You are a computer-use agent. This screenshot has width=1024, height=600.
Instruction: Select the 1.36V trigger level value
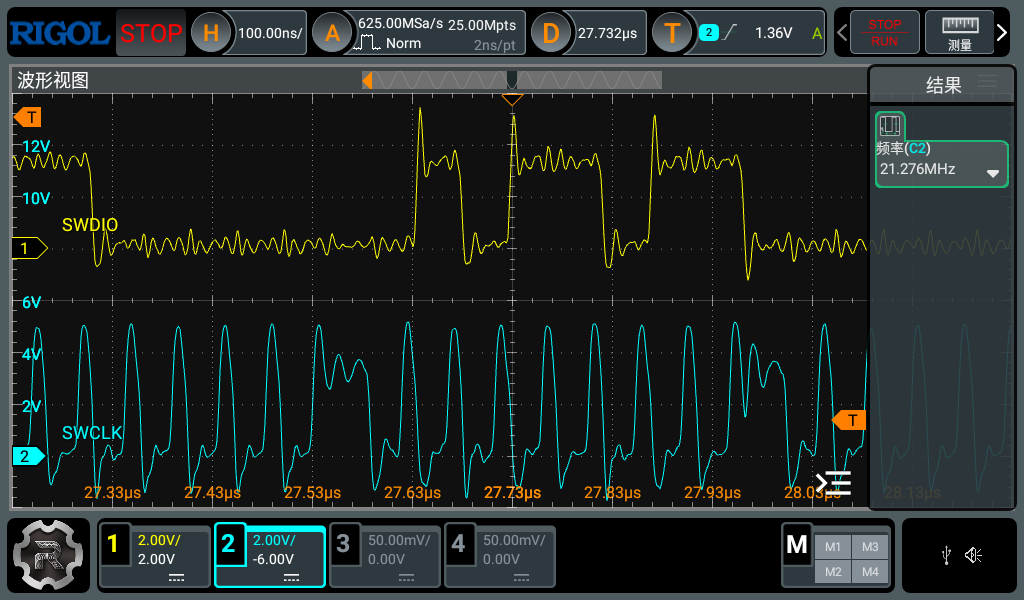point(773,33)
